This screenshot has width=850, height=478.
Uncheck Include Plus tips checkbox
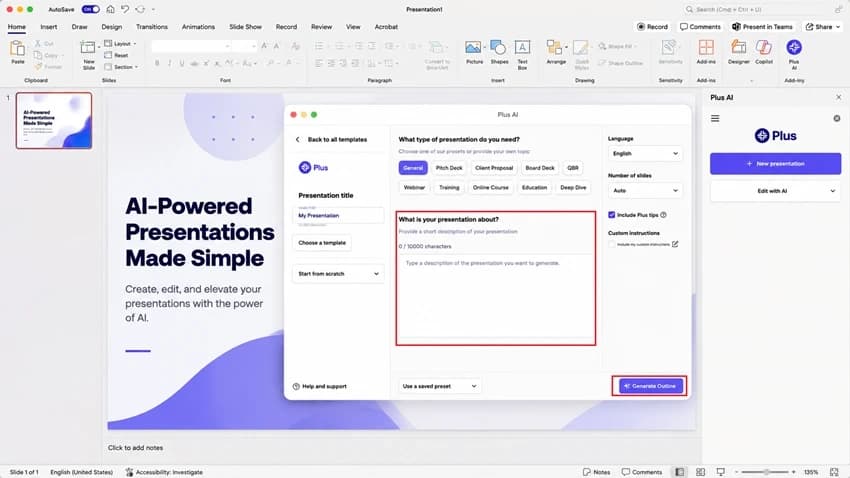click(611, 215)
